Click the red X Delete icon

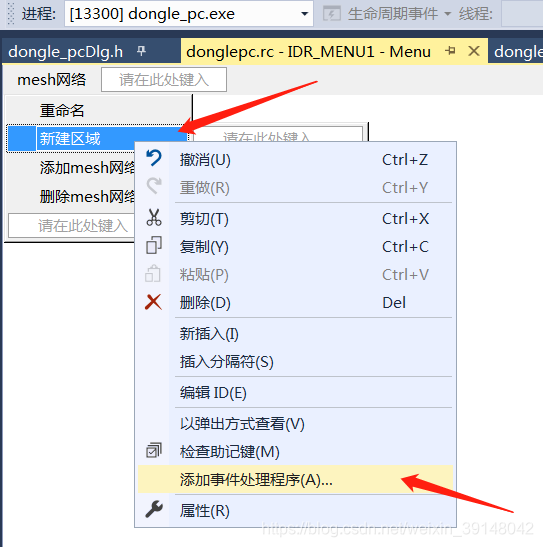[x=153, y=302]
